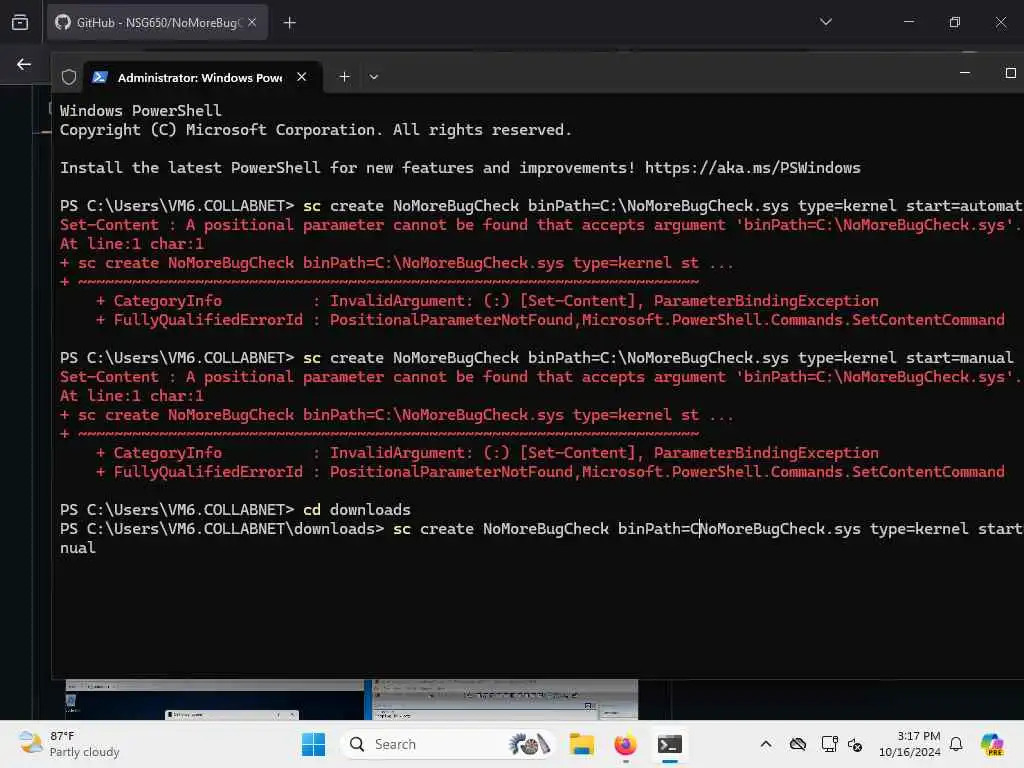Open Firefox from the taskbar

625,744
